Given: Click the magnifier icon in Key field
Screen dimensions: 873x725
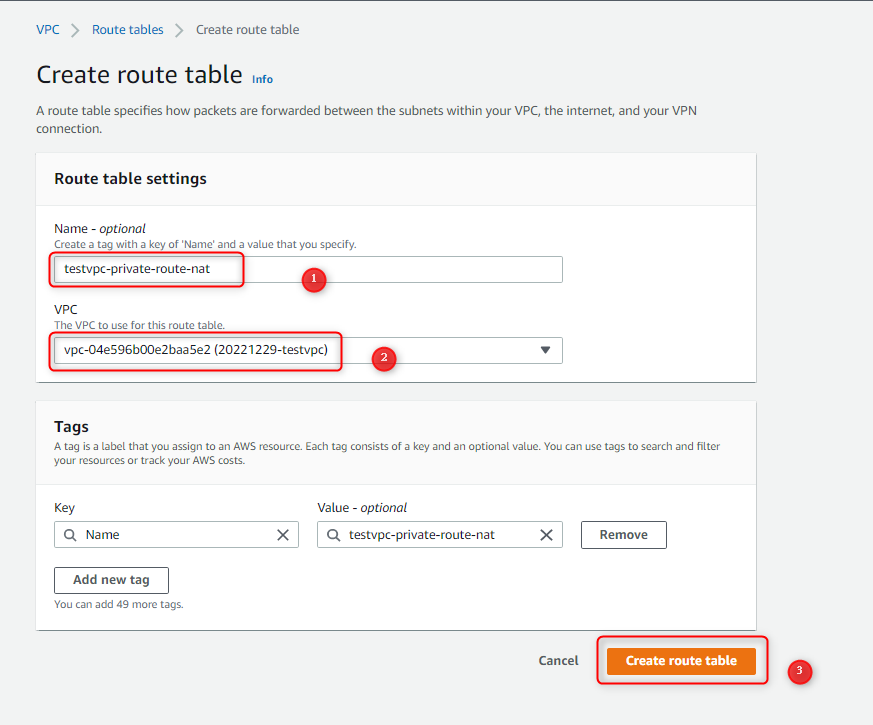Looking at the screenshot, I should pos(70,535).
